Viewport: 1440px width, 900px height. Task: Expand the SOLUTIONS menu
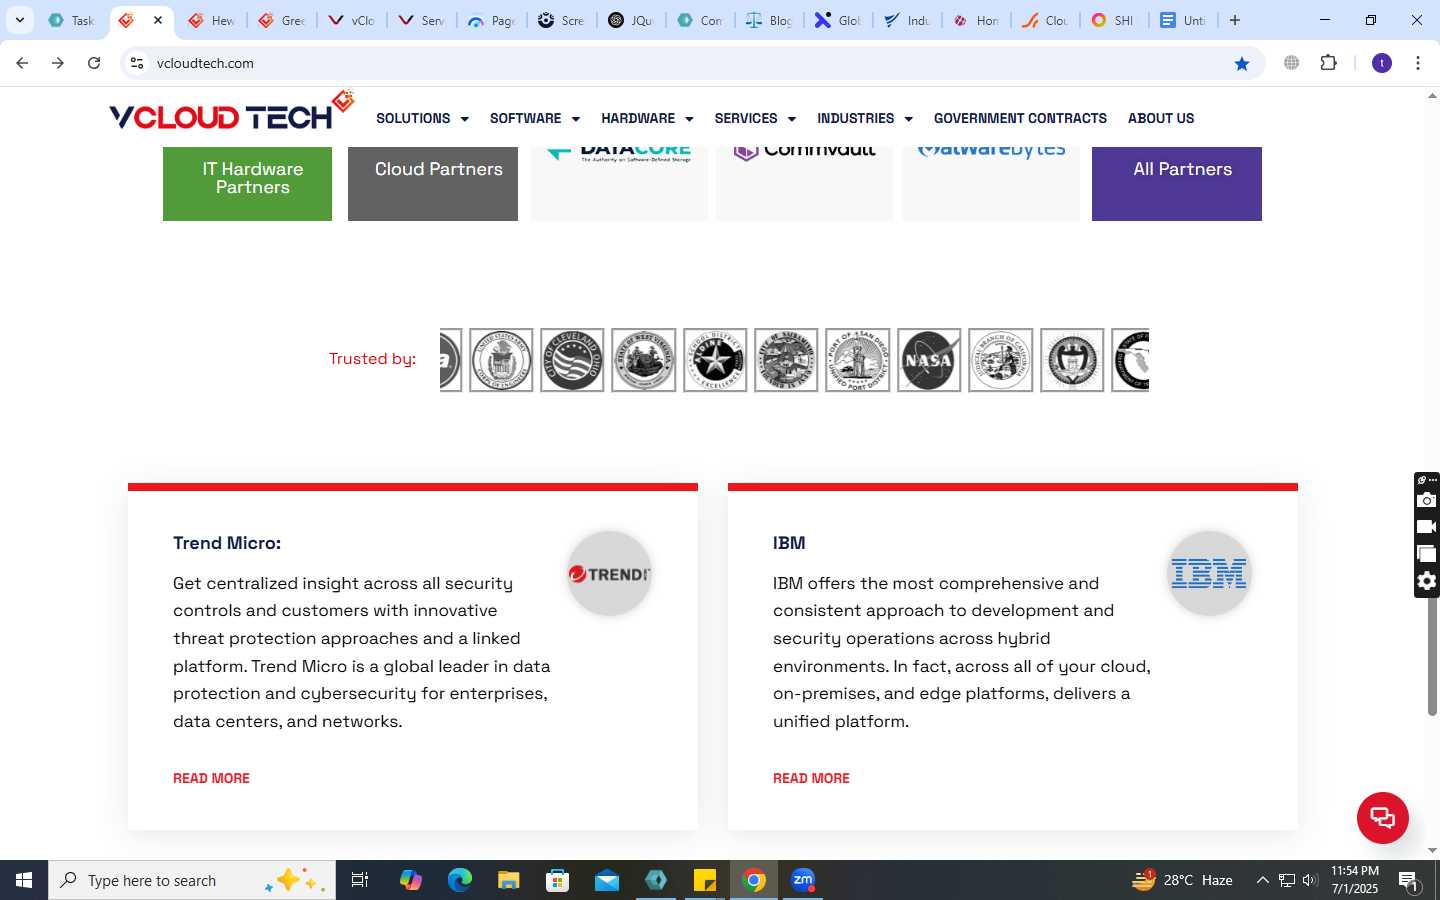pos(422,118)
